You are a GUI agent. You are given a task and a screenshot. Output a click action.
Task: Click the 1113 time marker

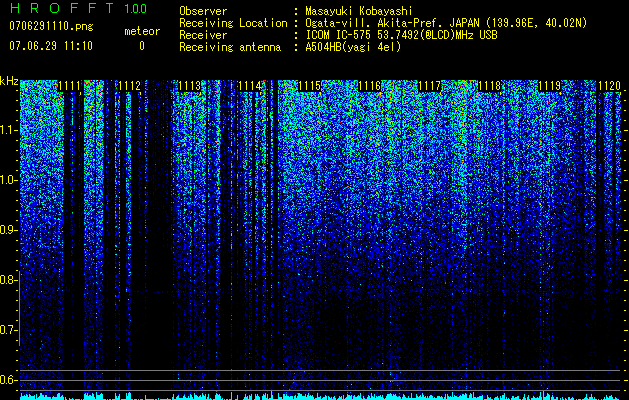click(189, 86)
